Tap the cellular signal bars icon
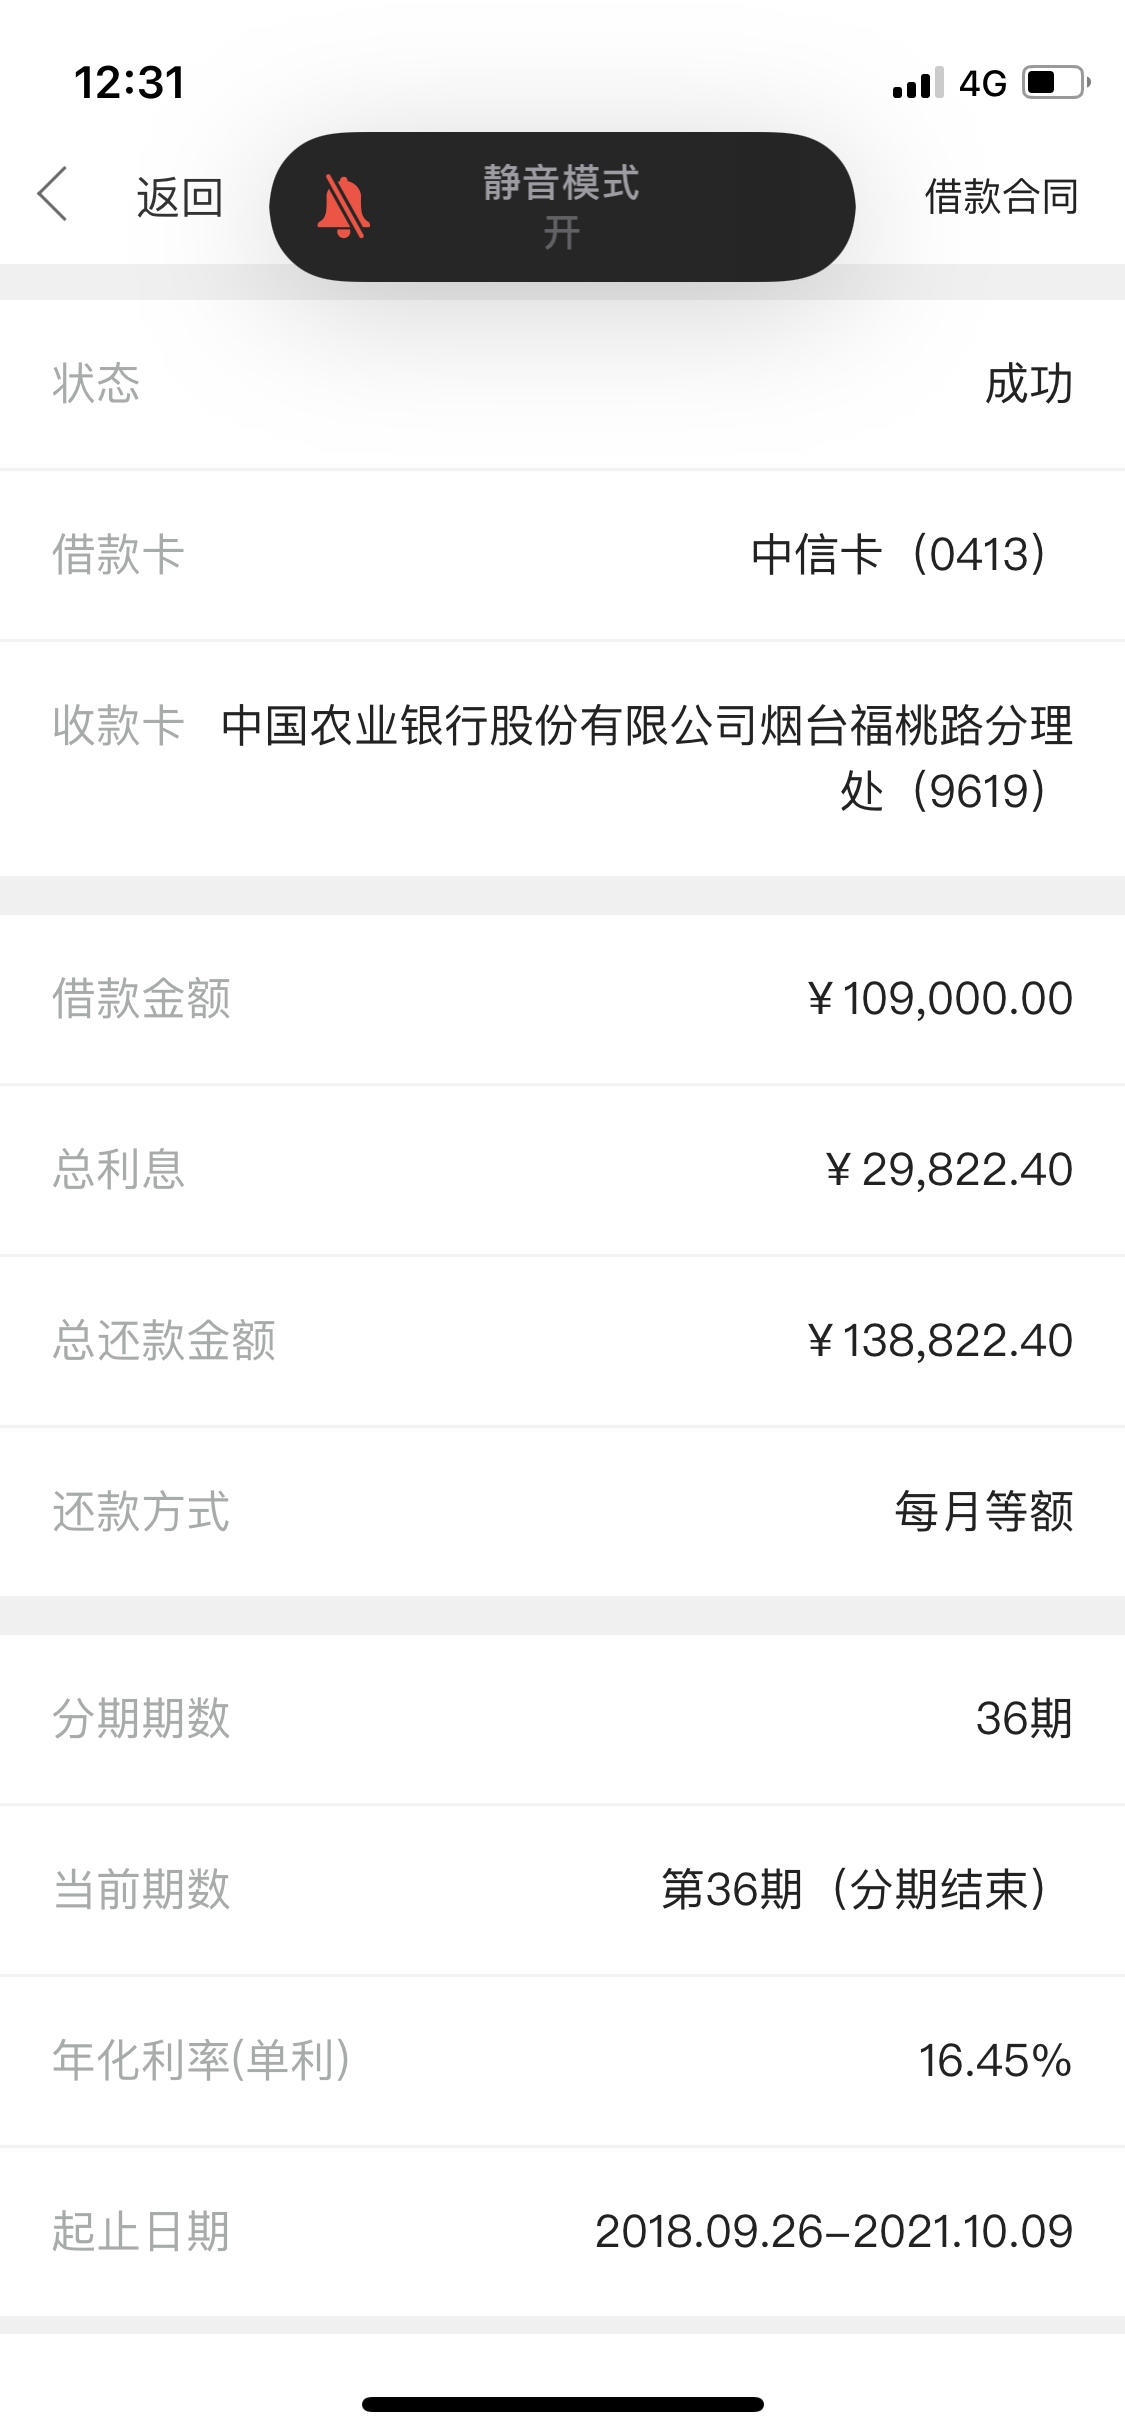Image resolution: width=1125 pixels, height=2436 pixels. (x=917, y=84)
